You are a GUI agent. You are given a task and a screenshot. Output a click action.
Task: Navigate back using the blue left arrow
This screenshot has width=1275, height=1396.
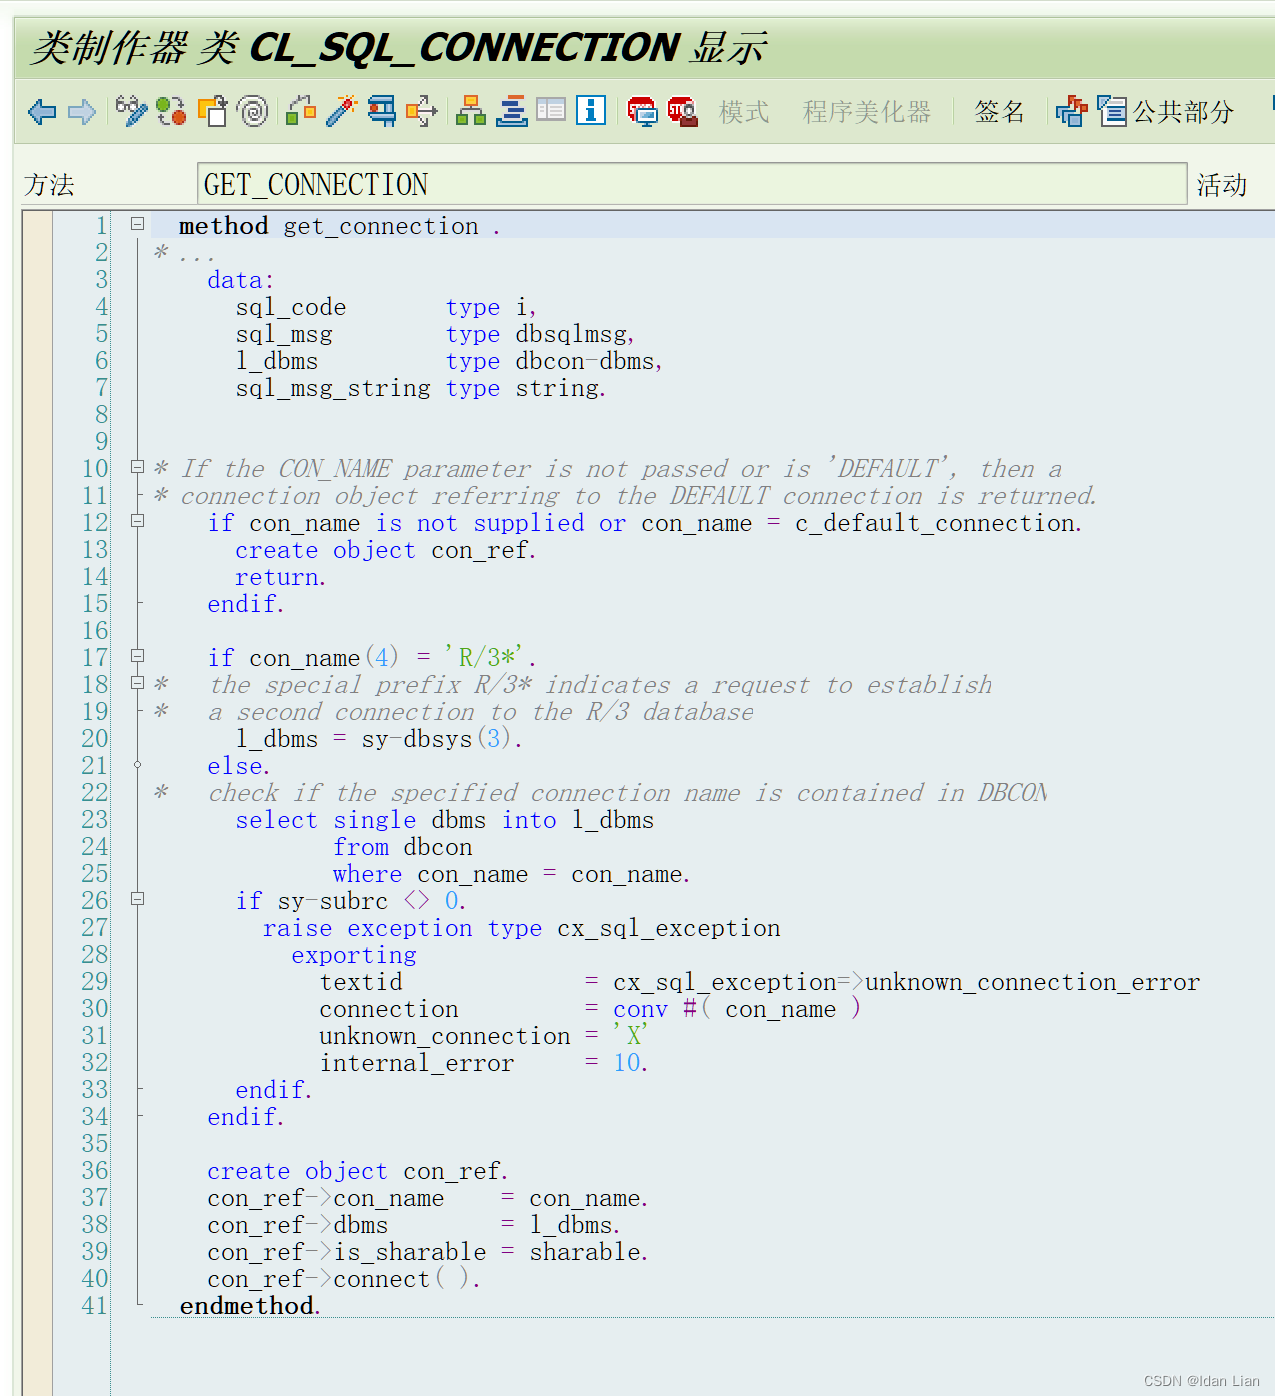41,112
